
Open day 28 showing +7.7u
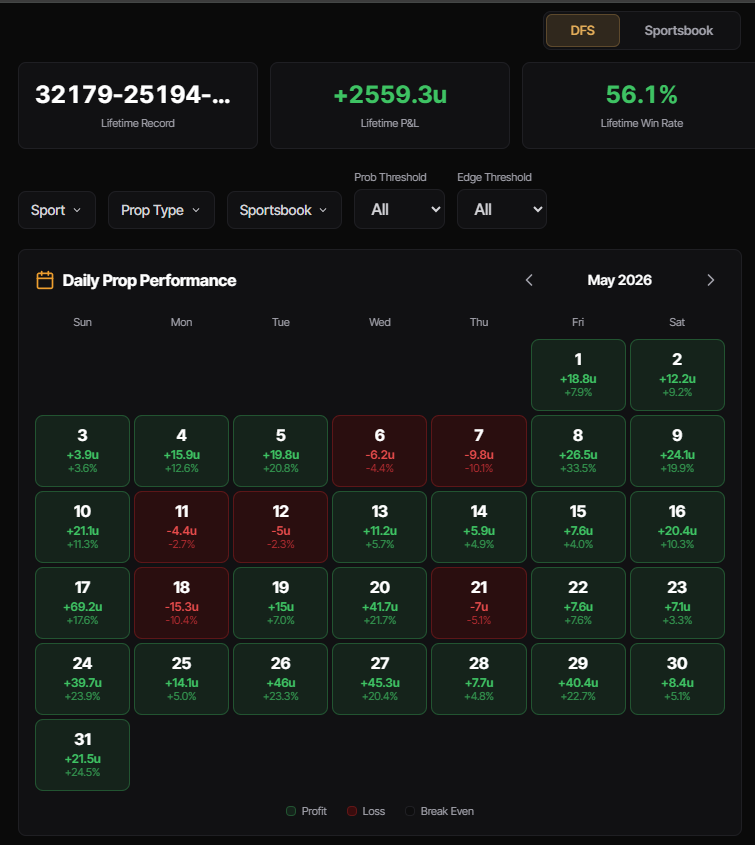point(479,679)
